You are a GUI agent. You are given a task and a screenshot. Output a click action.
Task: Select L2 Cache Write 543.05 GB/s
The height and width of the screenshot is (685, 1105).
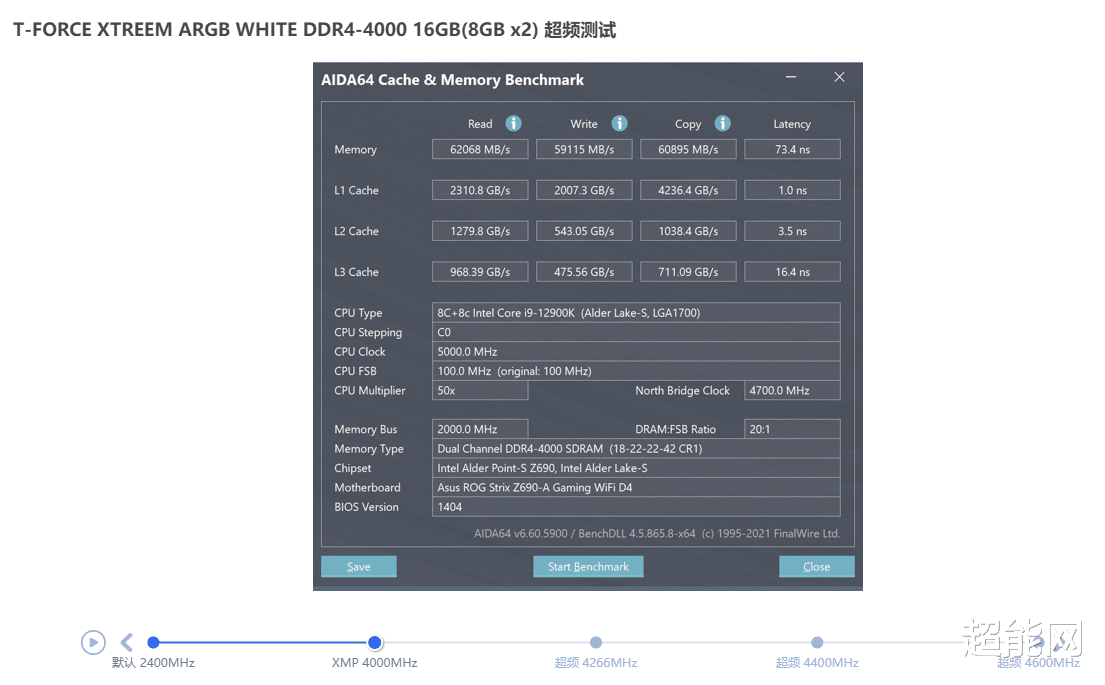pos(584,231)
